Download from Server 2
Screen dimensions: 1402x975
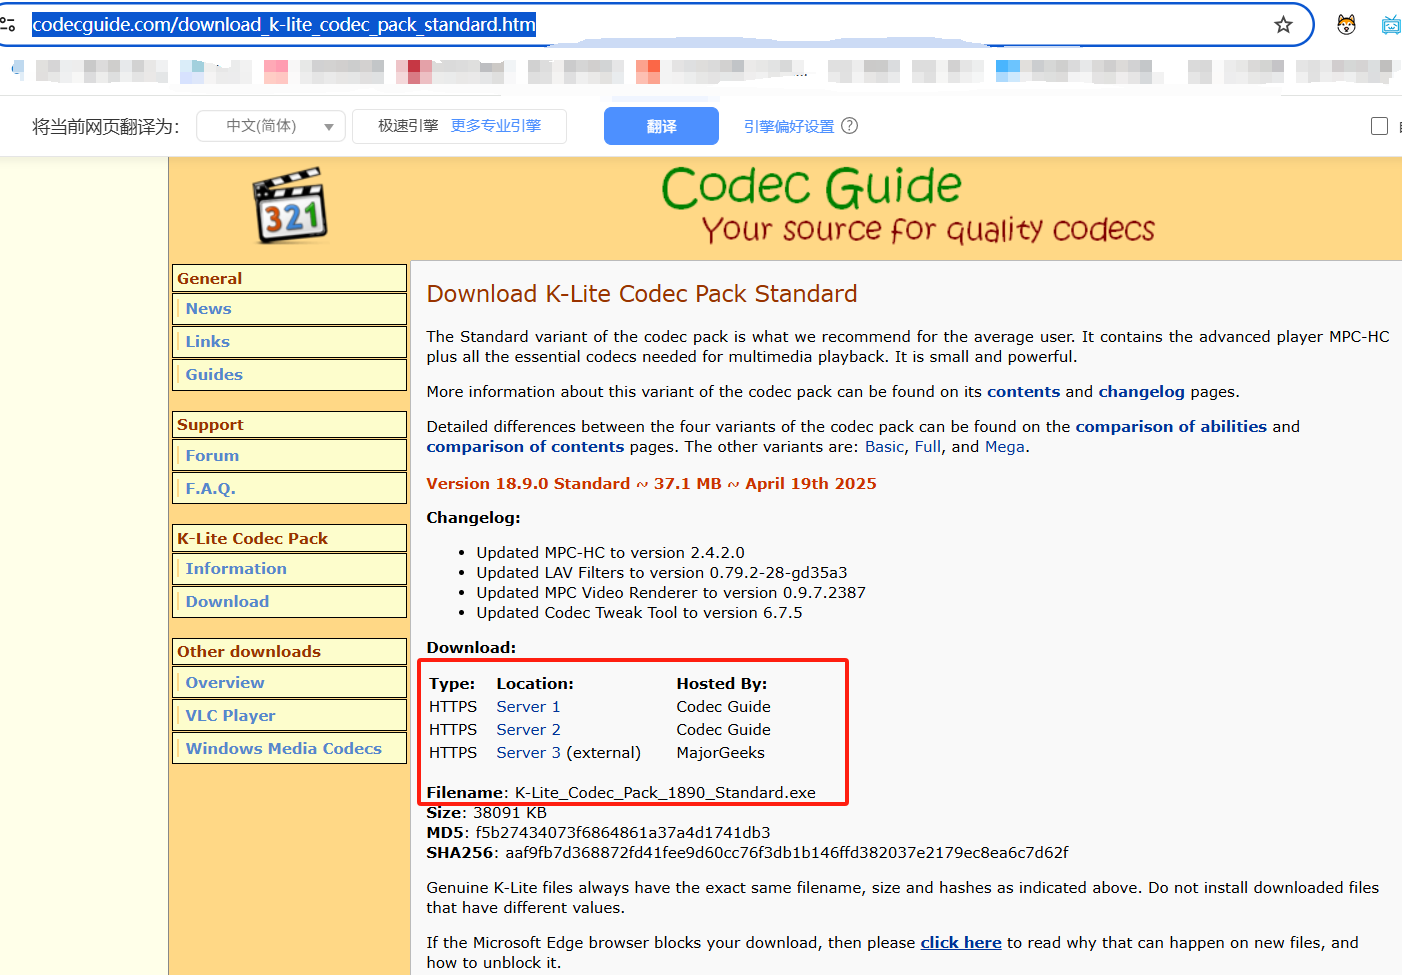pyautogui.click(x=528, y=730)
